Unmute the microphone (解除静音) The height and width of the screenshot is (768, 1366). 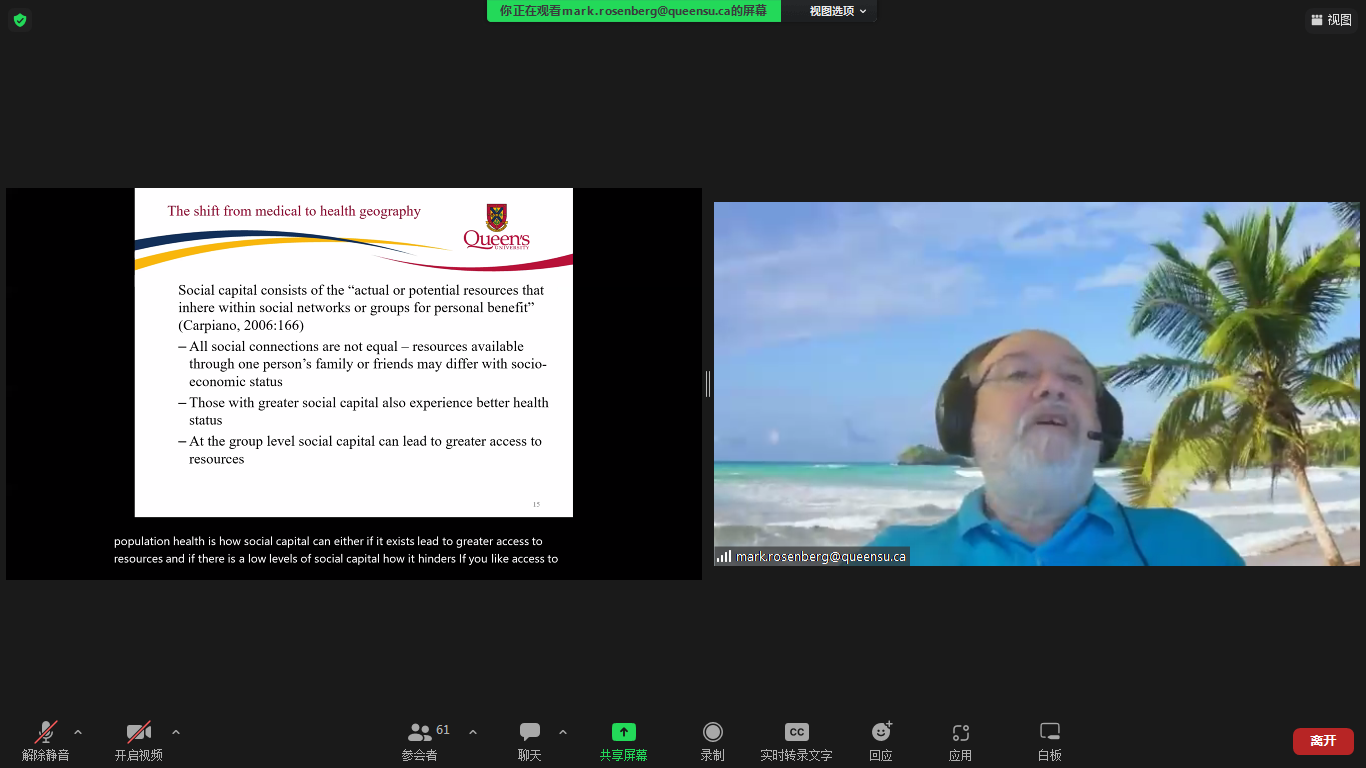[46, 740]
